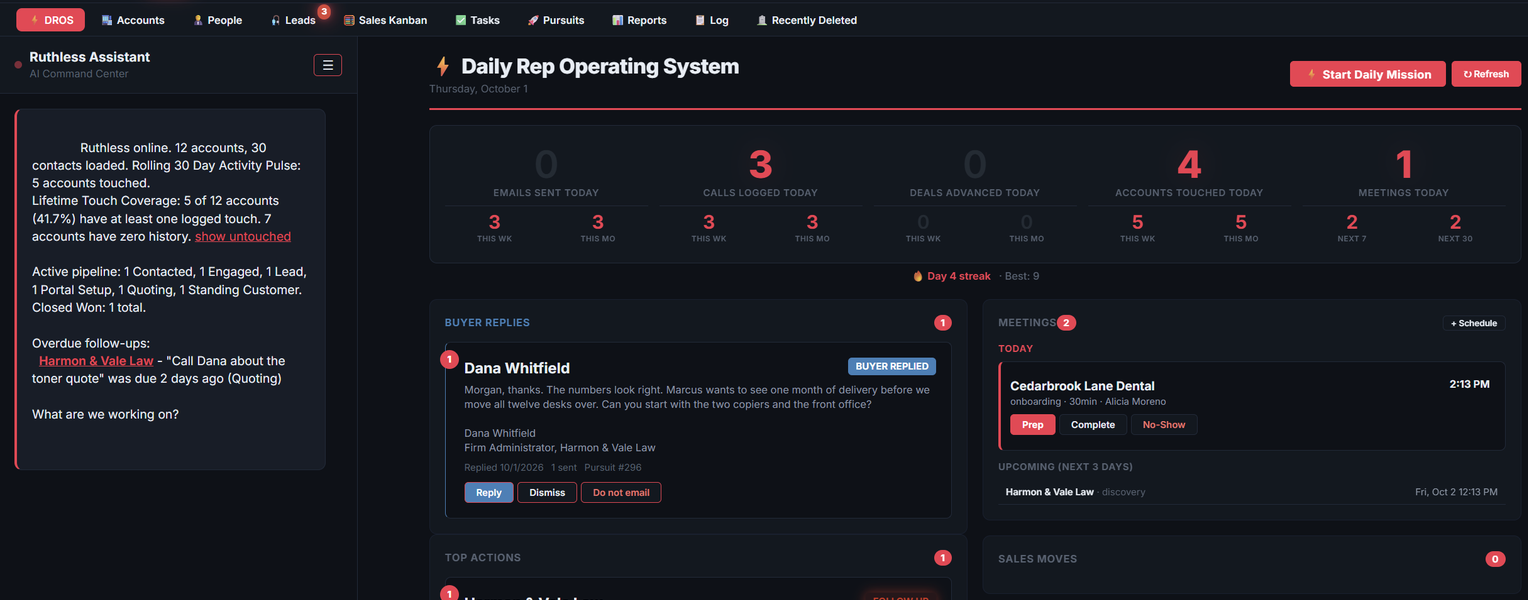Open the Log tab
This screenshot has width=1528, height=600.
point(712,20)
